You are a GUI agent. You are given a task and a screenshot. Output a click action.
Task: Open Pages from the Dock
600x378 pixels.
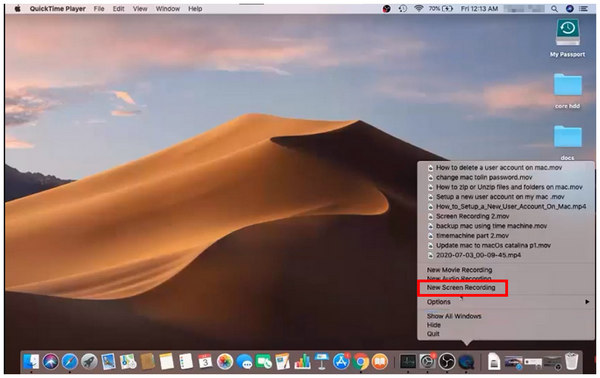(x=283, y=362)
